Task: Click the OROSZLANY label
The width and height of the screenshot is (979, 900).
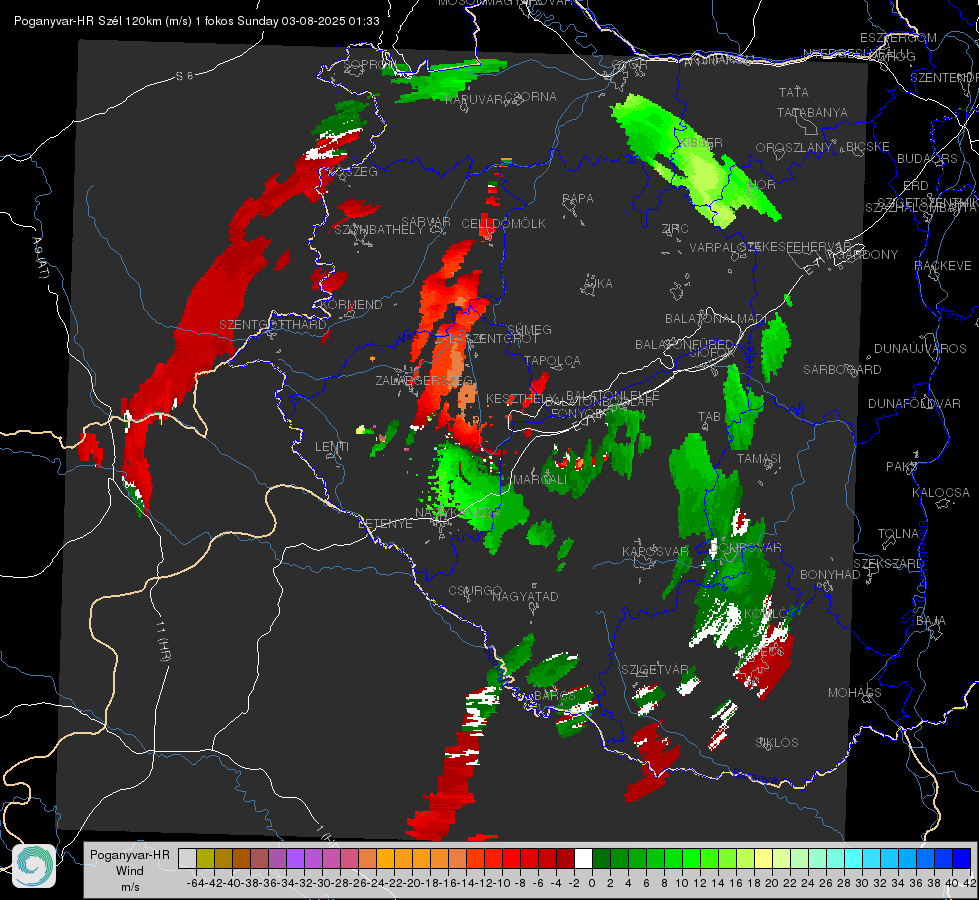Action: (x=794, y=148)
